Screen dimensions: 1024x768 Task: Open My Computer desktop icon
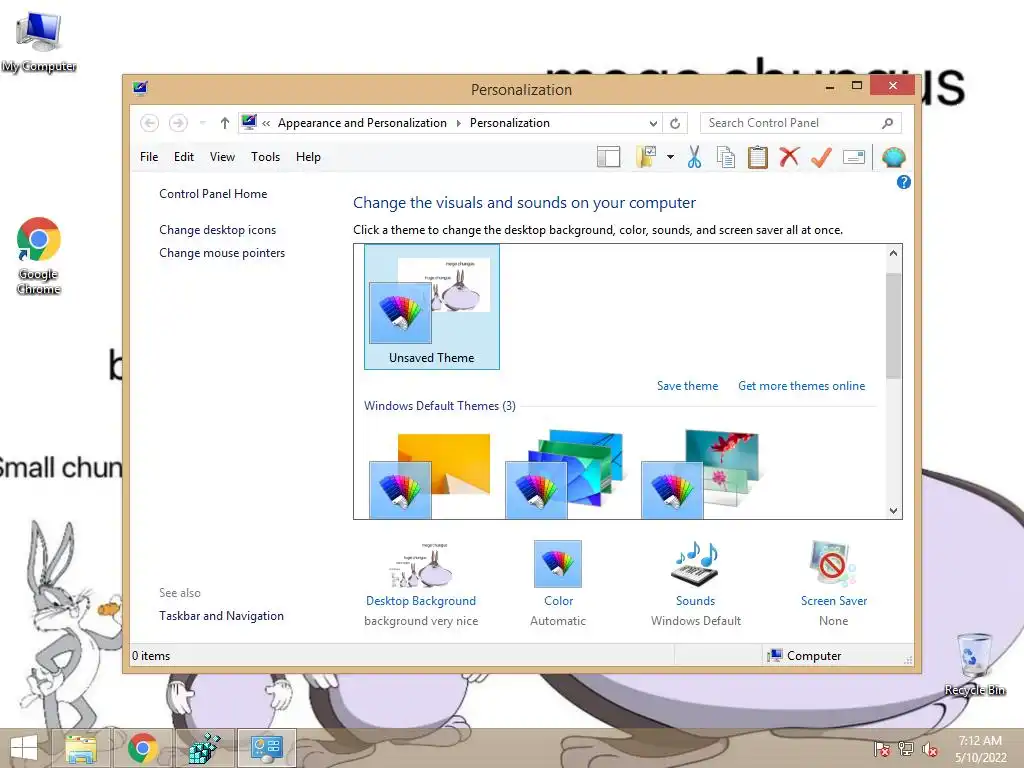(x=39, y=41)
